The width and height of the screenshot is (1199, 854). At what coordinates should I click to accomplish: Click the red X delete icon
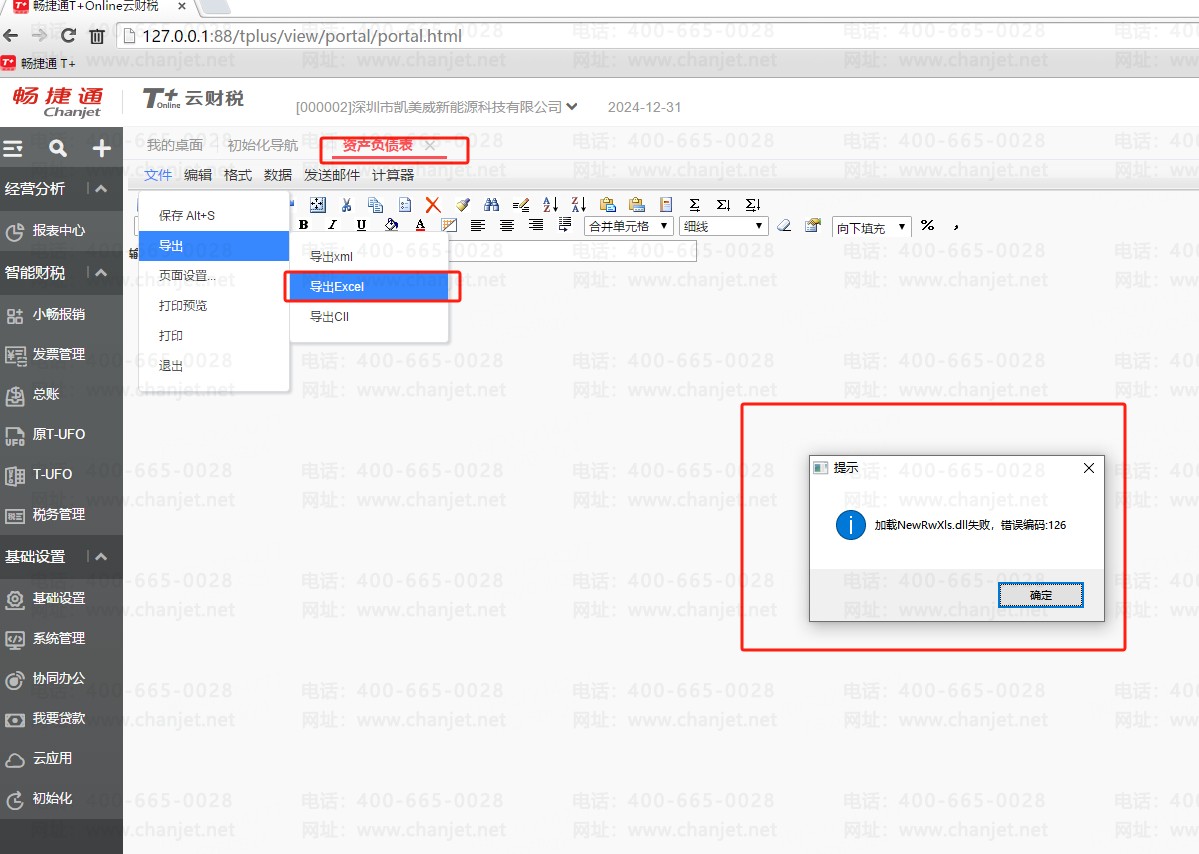tap(432, 205)
